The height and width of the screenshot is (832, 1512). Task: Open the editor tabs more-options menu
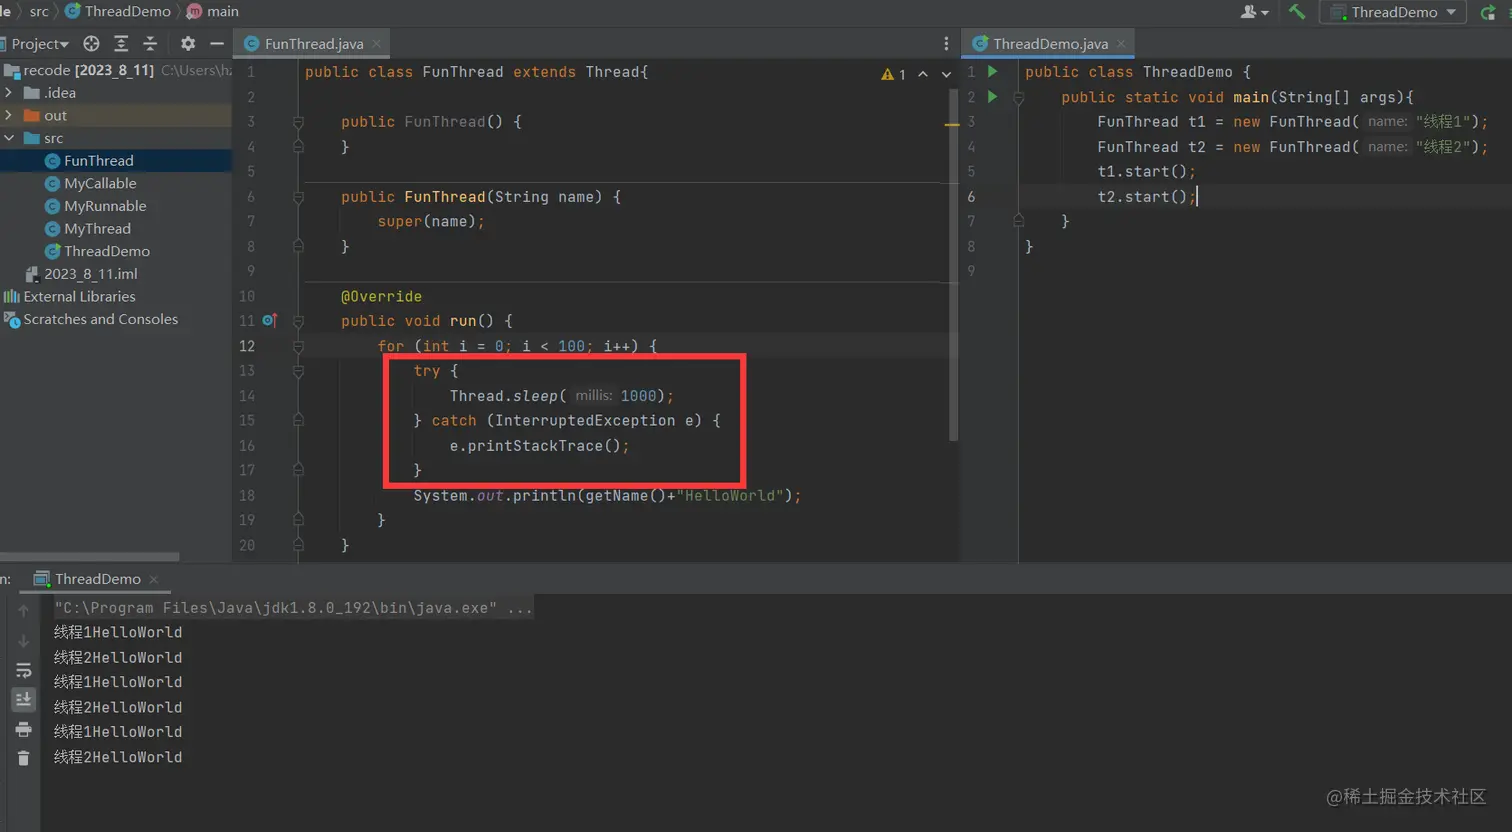pos(946,44)
